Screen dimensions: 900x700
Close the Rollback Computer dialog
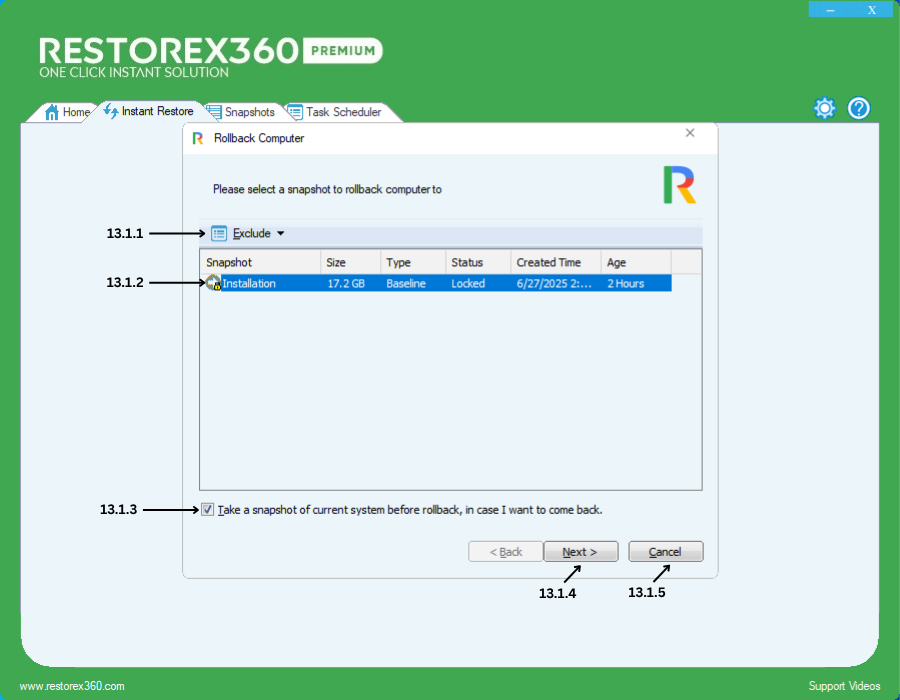point(690,133)
